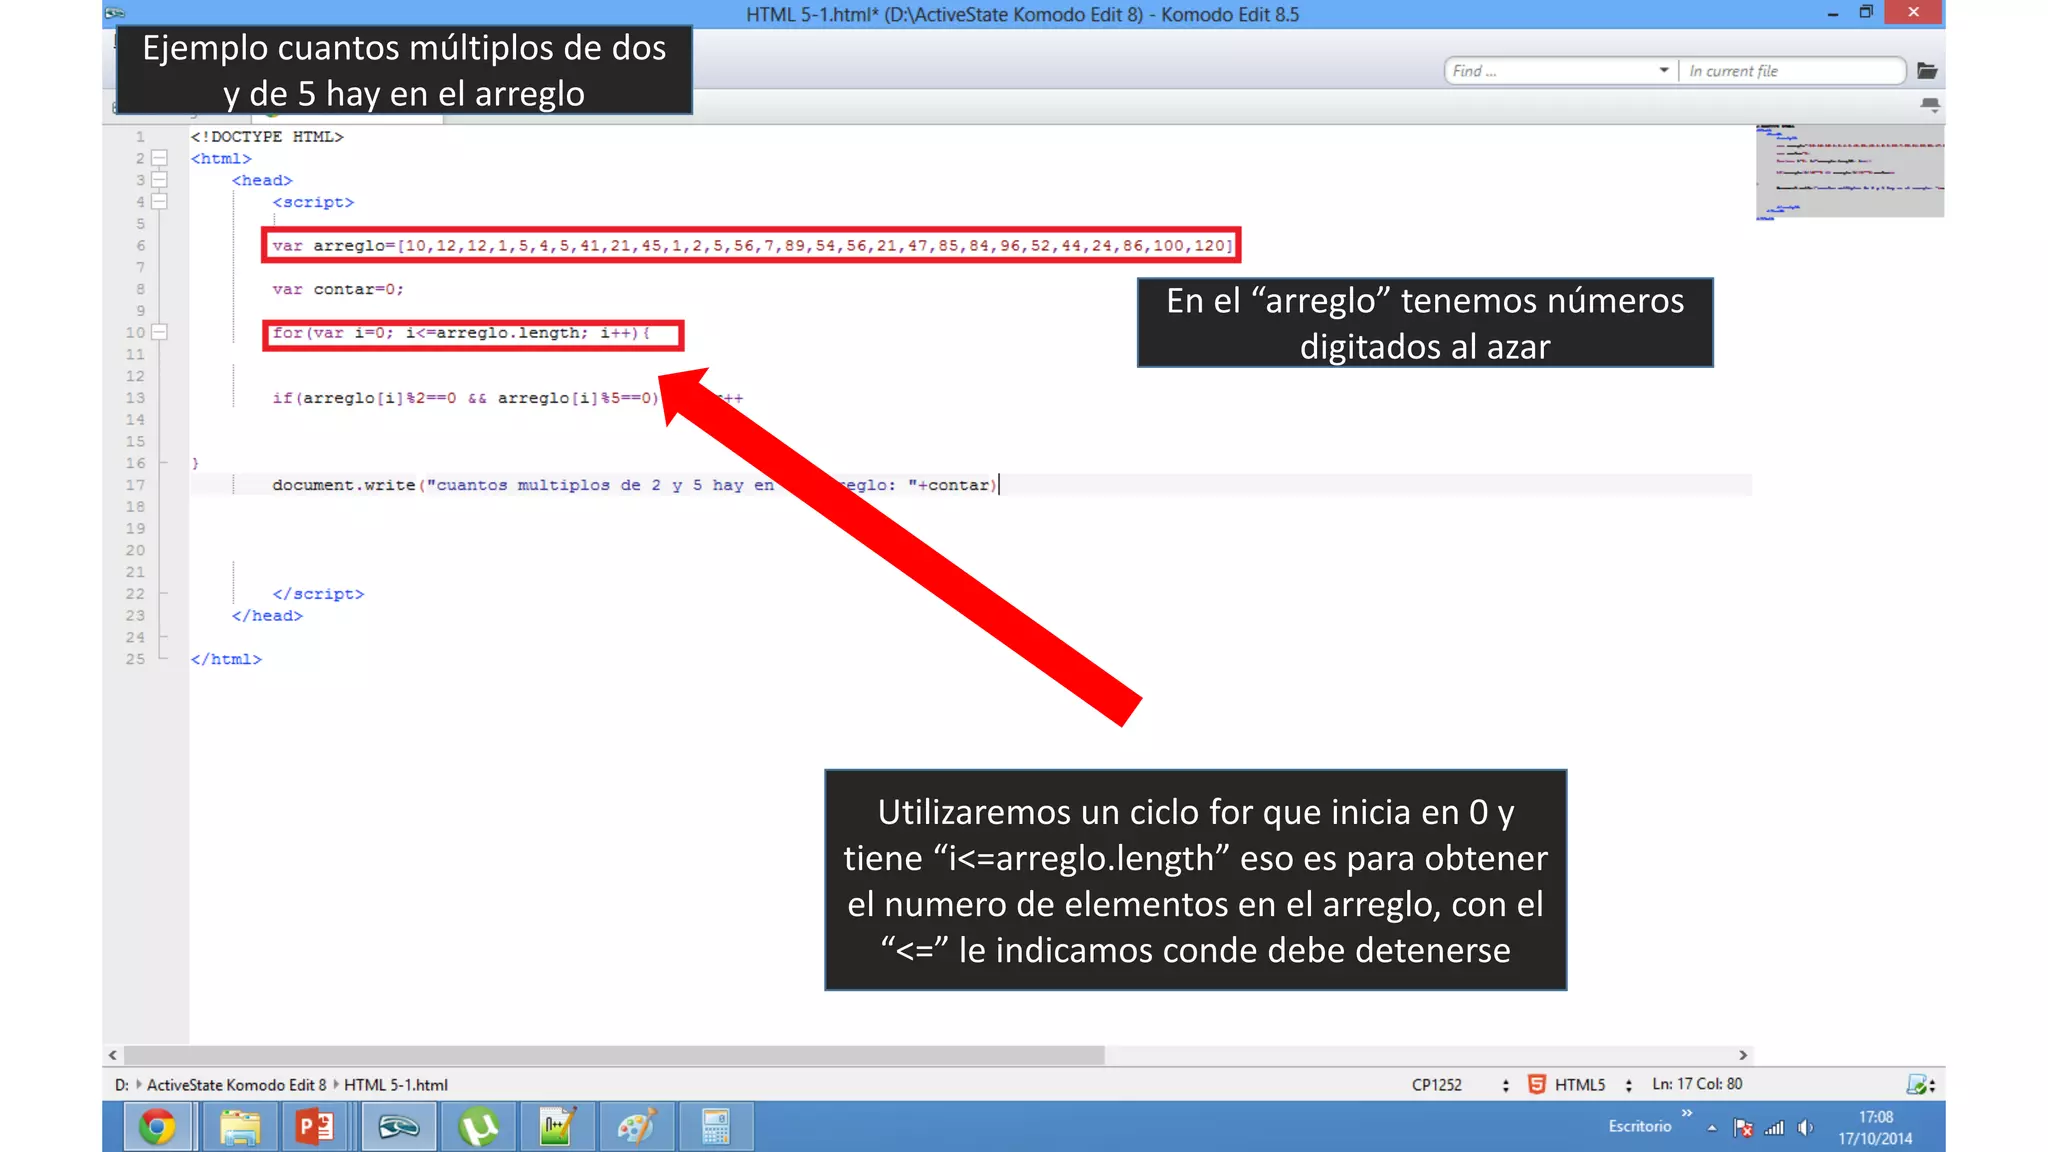Open Google Chrome from the taskbar
The height and width of the screenshot is (1152, 2048).
click(x=157, y=1127)
